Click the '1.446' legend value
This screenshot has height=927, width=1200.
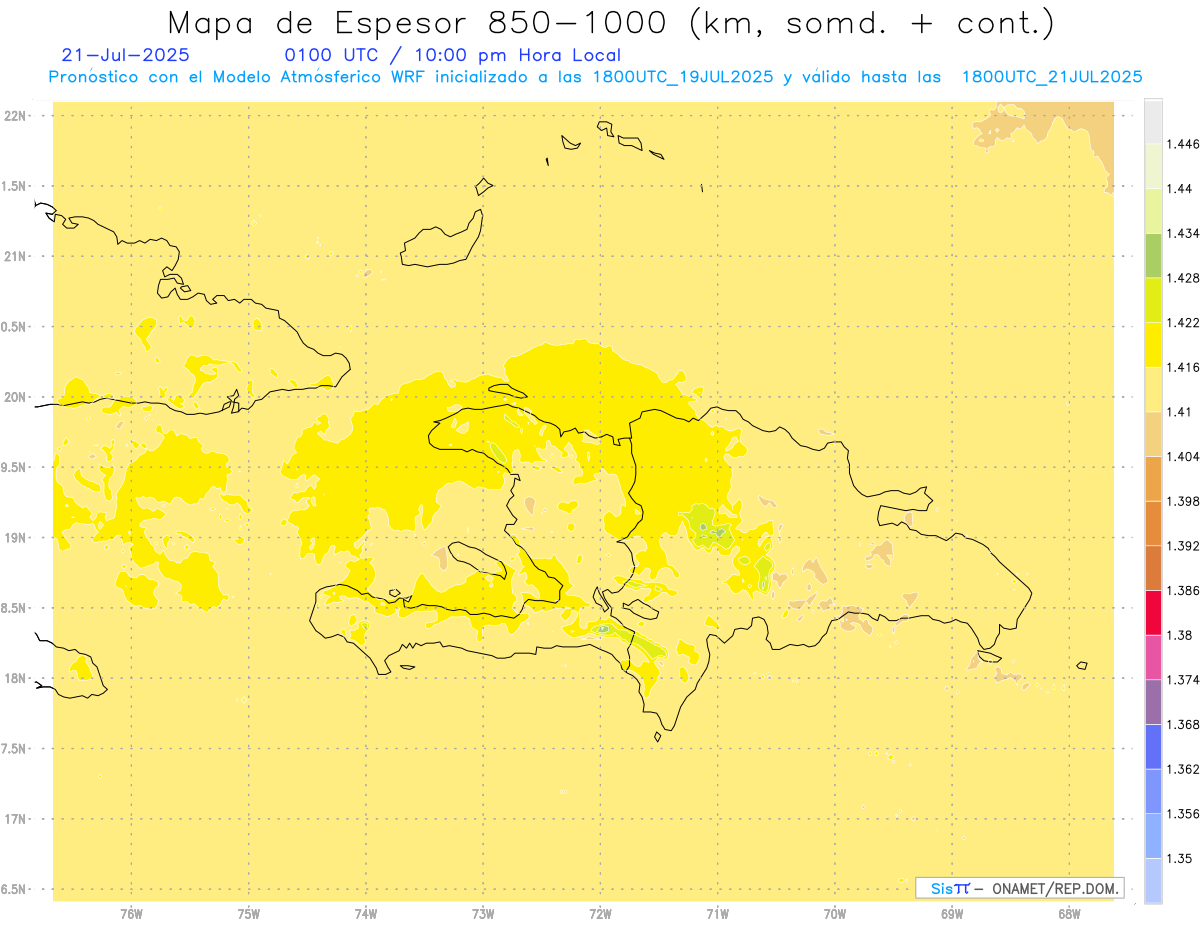point(1183,144)
